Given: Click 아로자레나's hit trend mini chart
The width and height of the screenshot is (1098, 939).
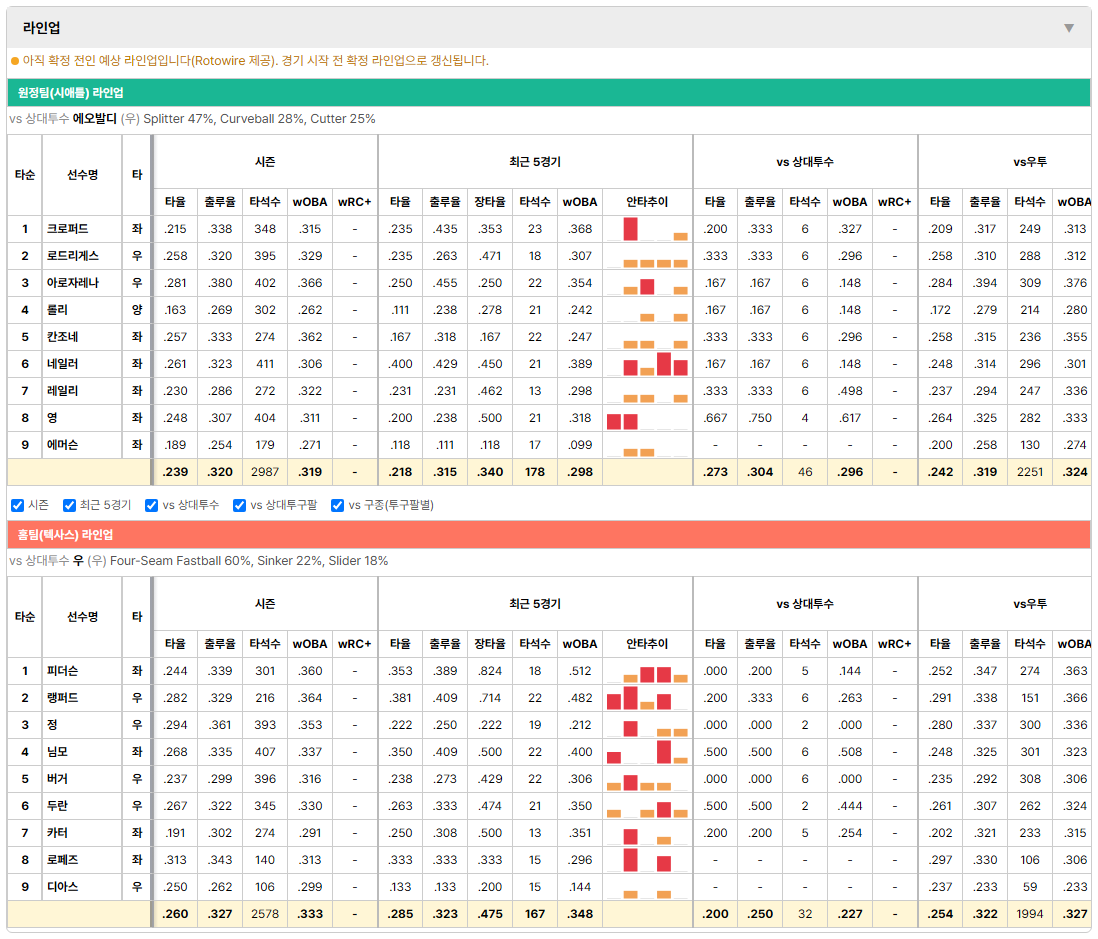Looking at the screenshot, I should [x=647, y=283].
